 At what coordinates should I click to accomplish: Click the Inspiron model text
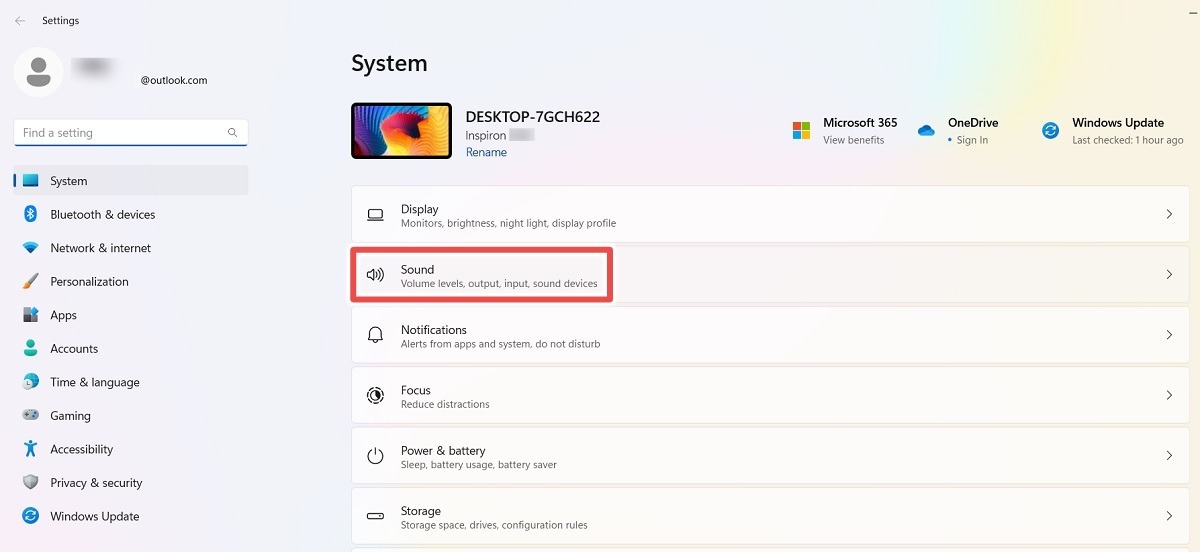point(485,135)
